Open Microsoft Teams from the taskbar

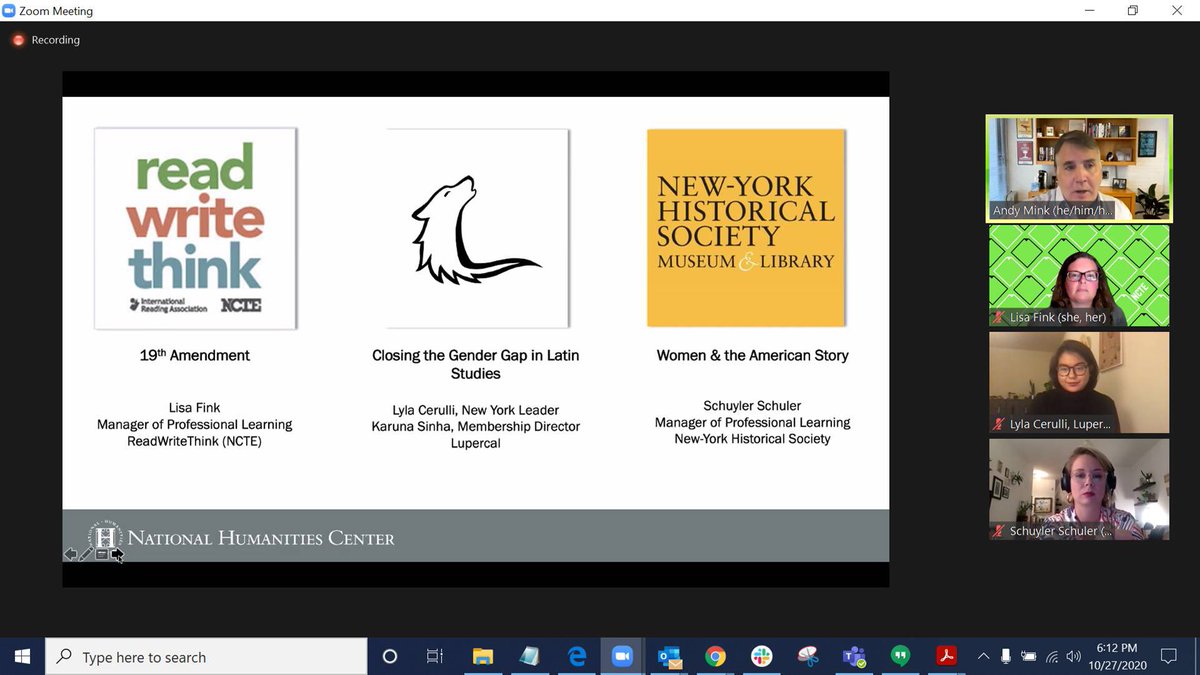tap(854, 657)
